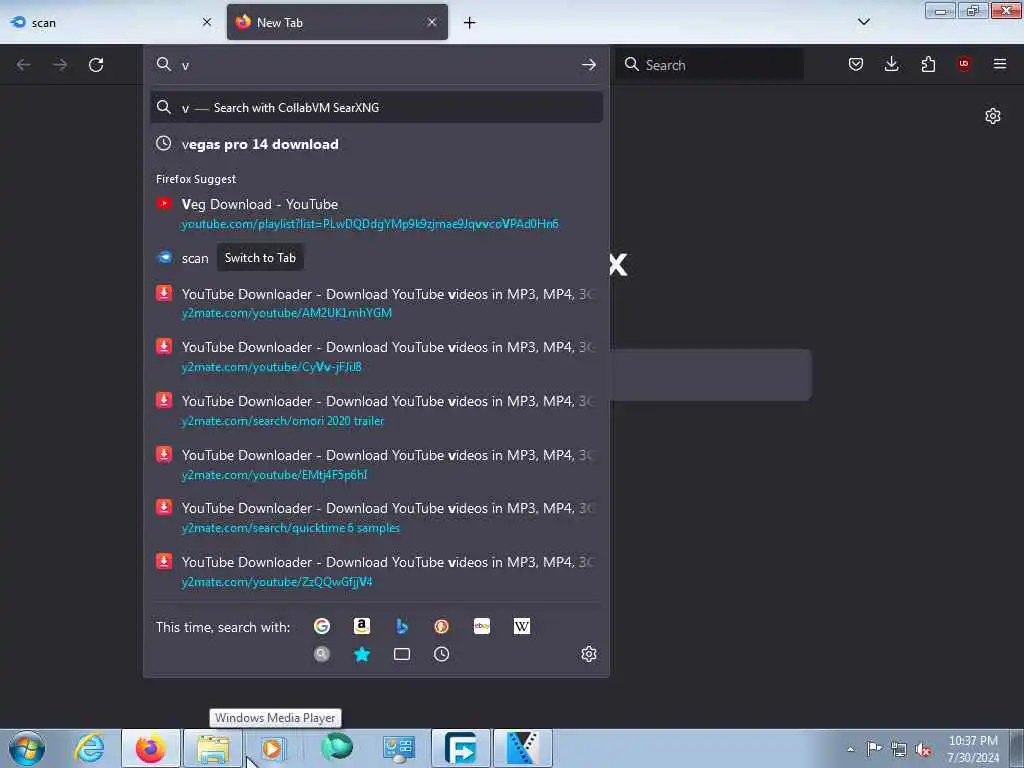Screen dimensions: 1024x768
Task: Open the Extensions puzzle icon
Action: [928, 64]
